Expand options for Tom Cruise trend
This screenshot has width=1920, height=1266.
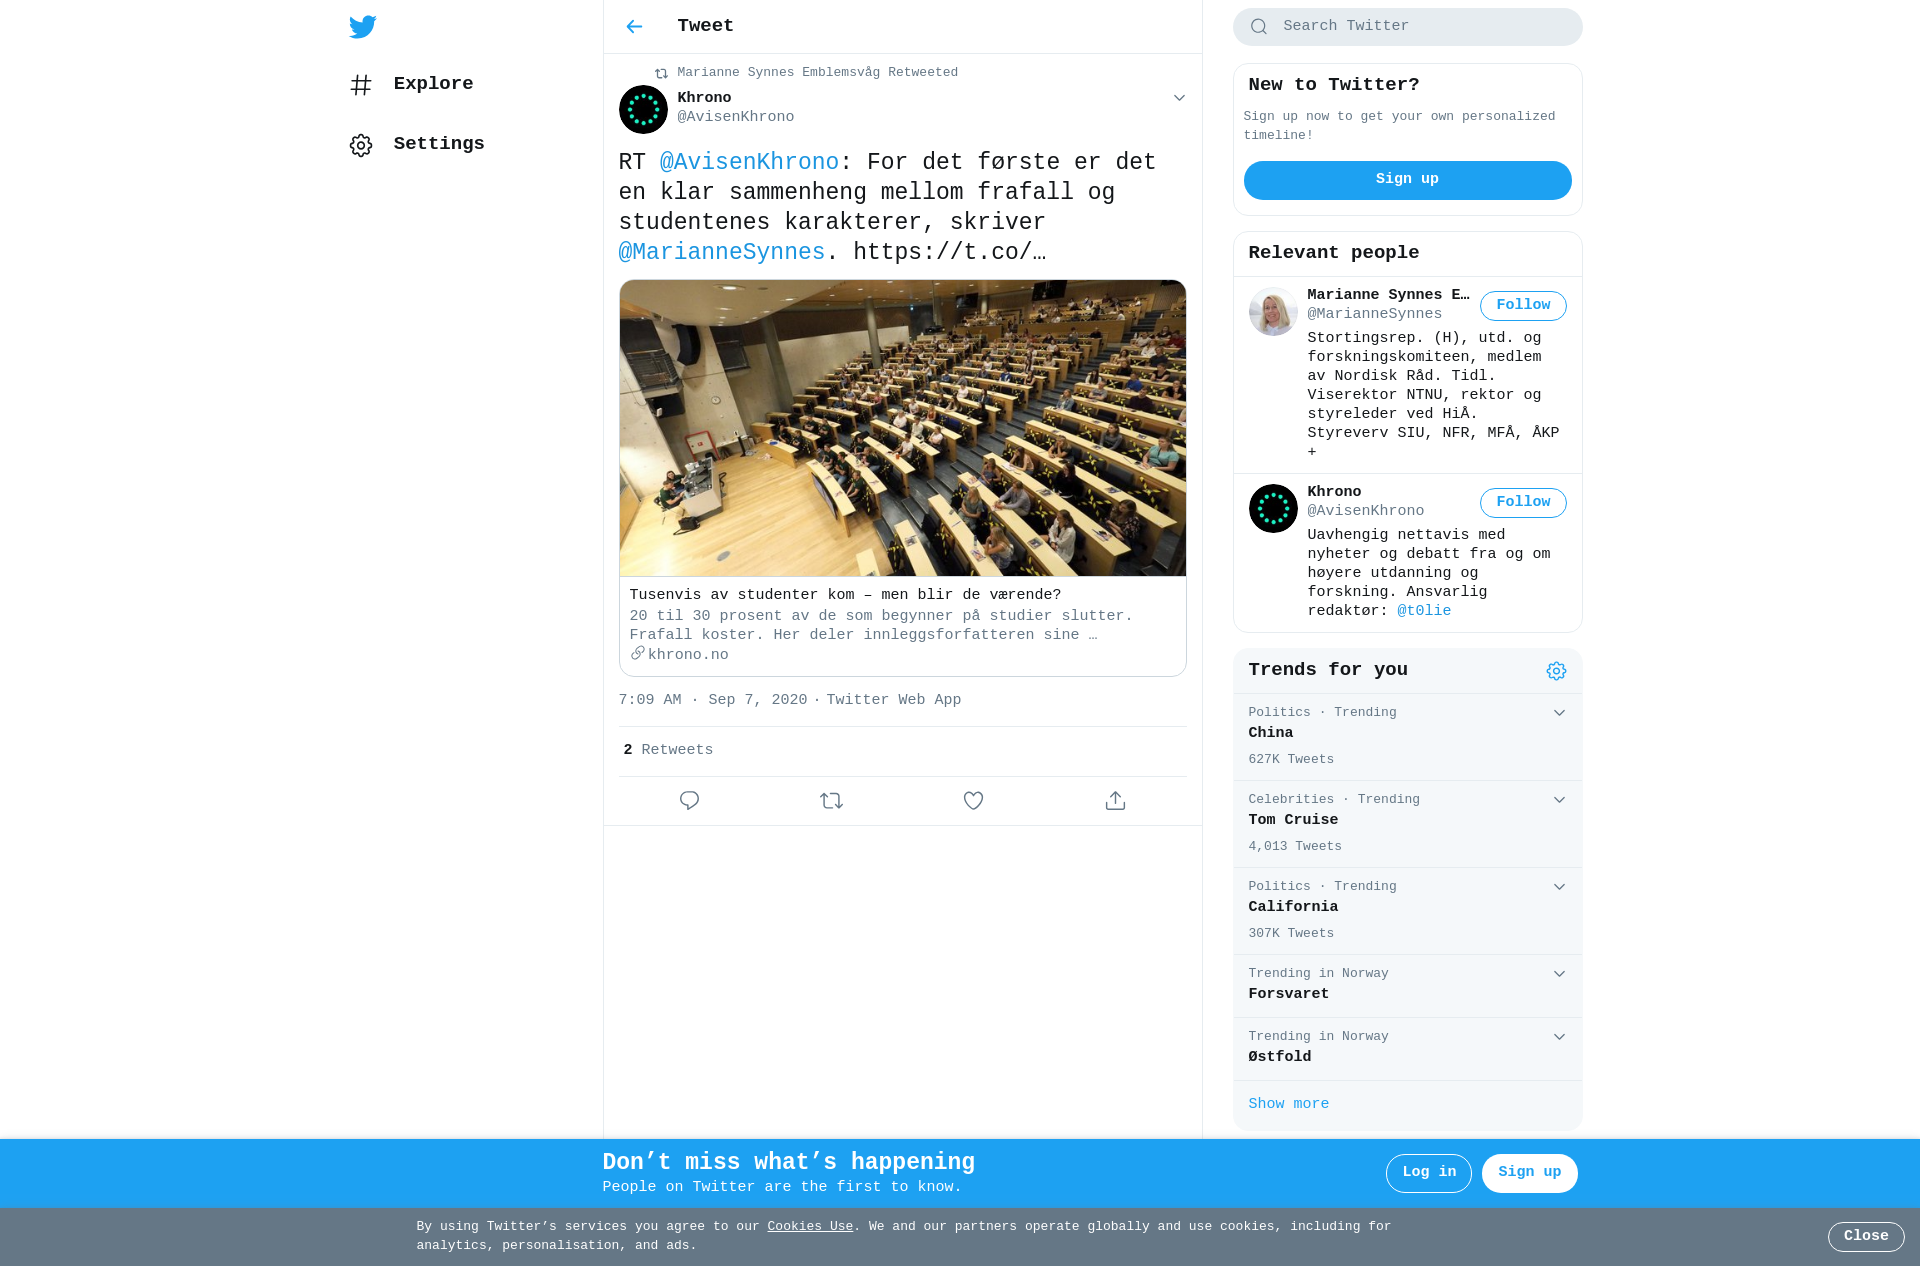[1559, 800]
